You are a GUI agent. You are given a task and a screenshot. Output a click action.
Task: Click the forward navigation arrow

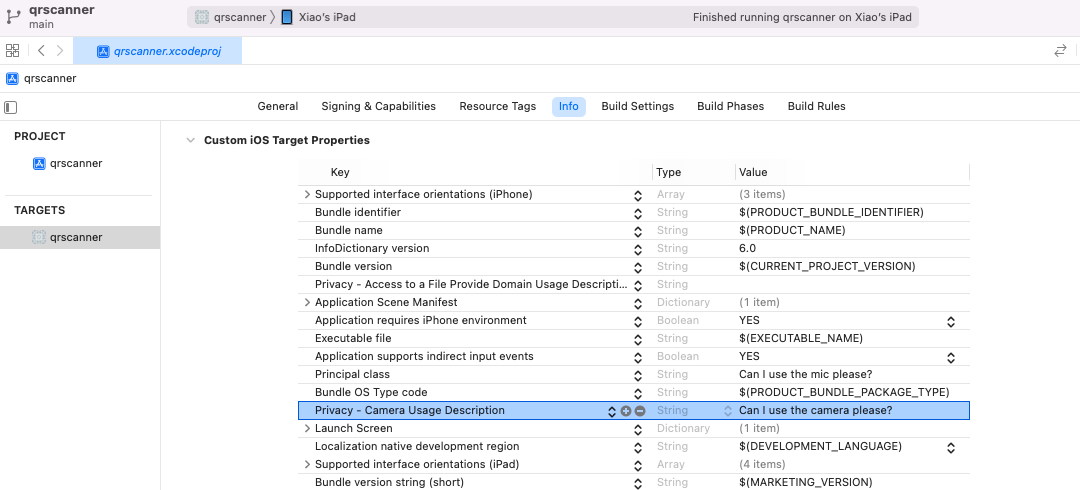tap(60, 50)
